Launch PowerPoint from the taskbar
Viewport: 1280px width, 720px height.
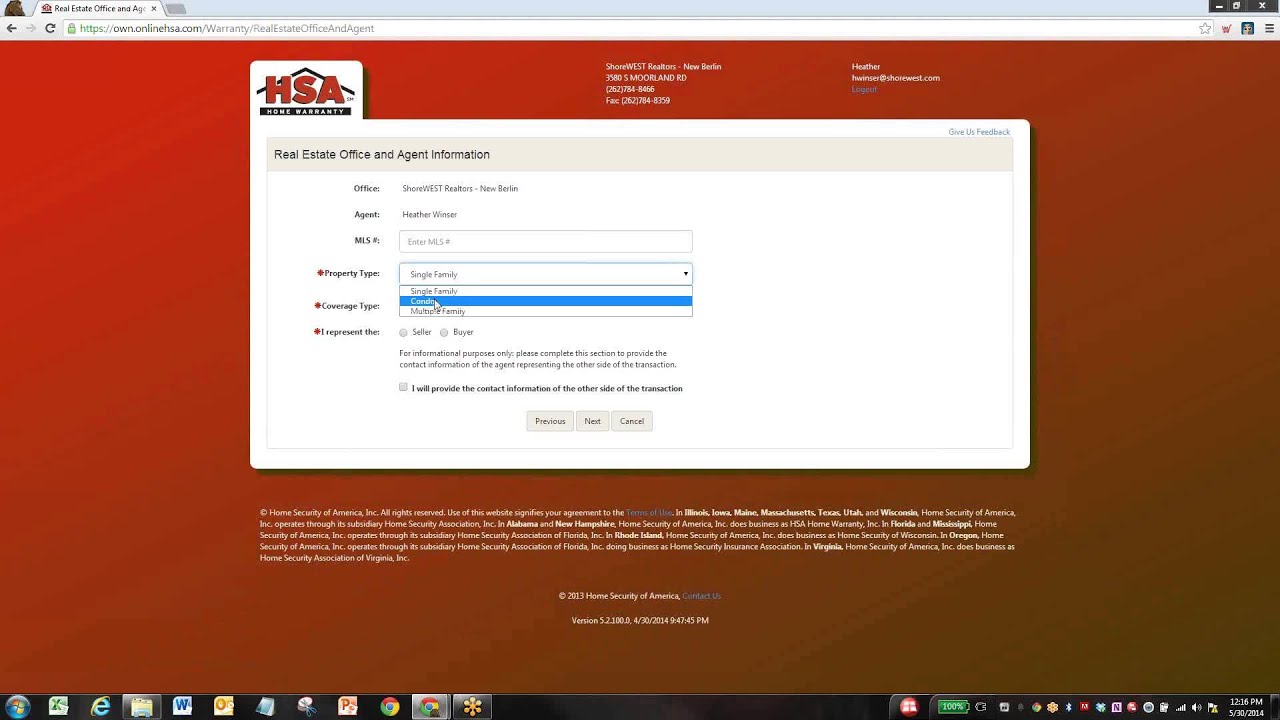point(347,706)
